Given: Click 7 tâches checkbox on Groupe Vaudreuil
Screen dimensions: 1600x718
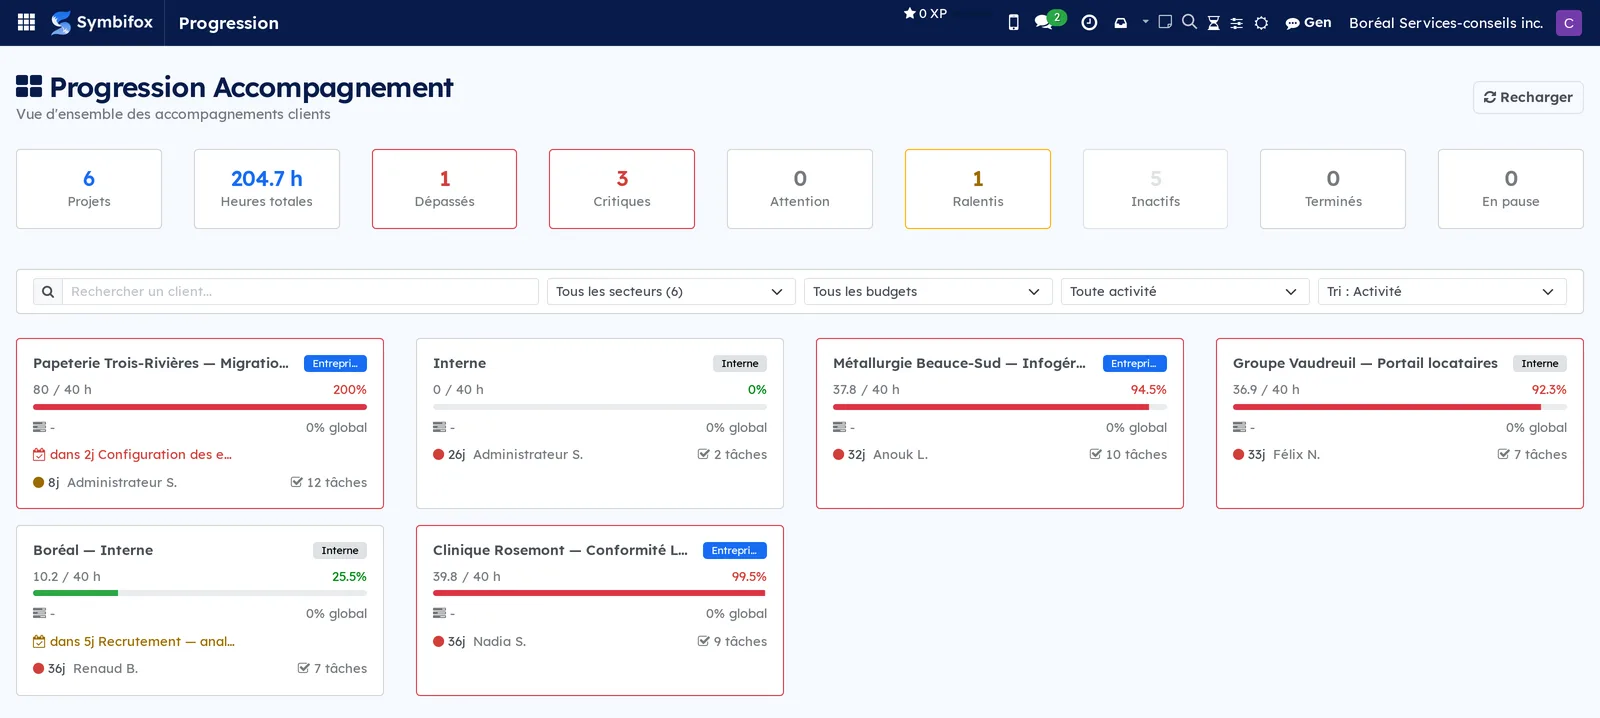Looking at the screenshot, I should (1503, 454).
